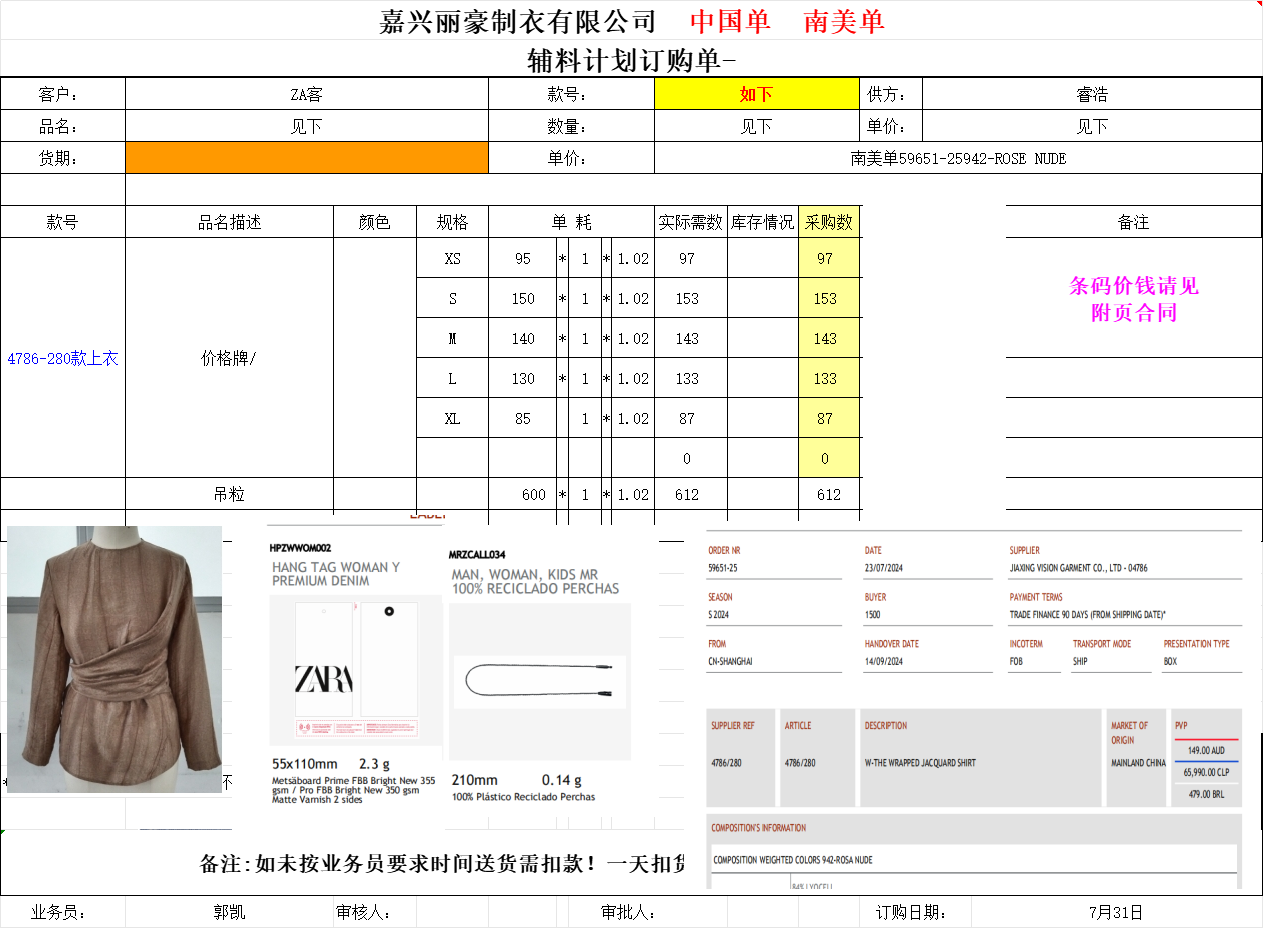This screenshot has height=928, width=1263.
Task: Select the order date cell 7月31日
Action: (1115, 912)
